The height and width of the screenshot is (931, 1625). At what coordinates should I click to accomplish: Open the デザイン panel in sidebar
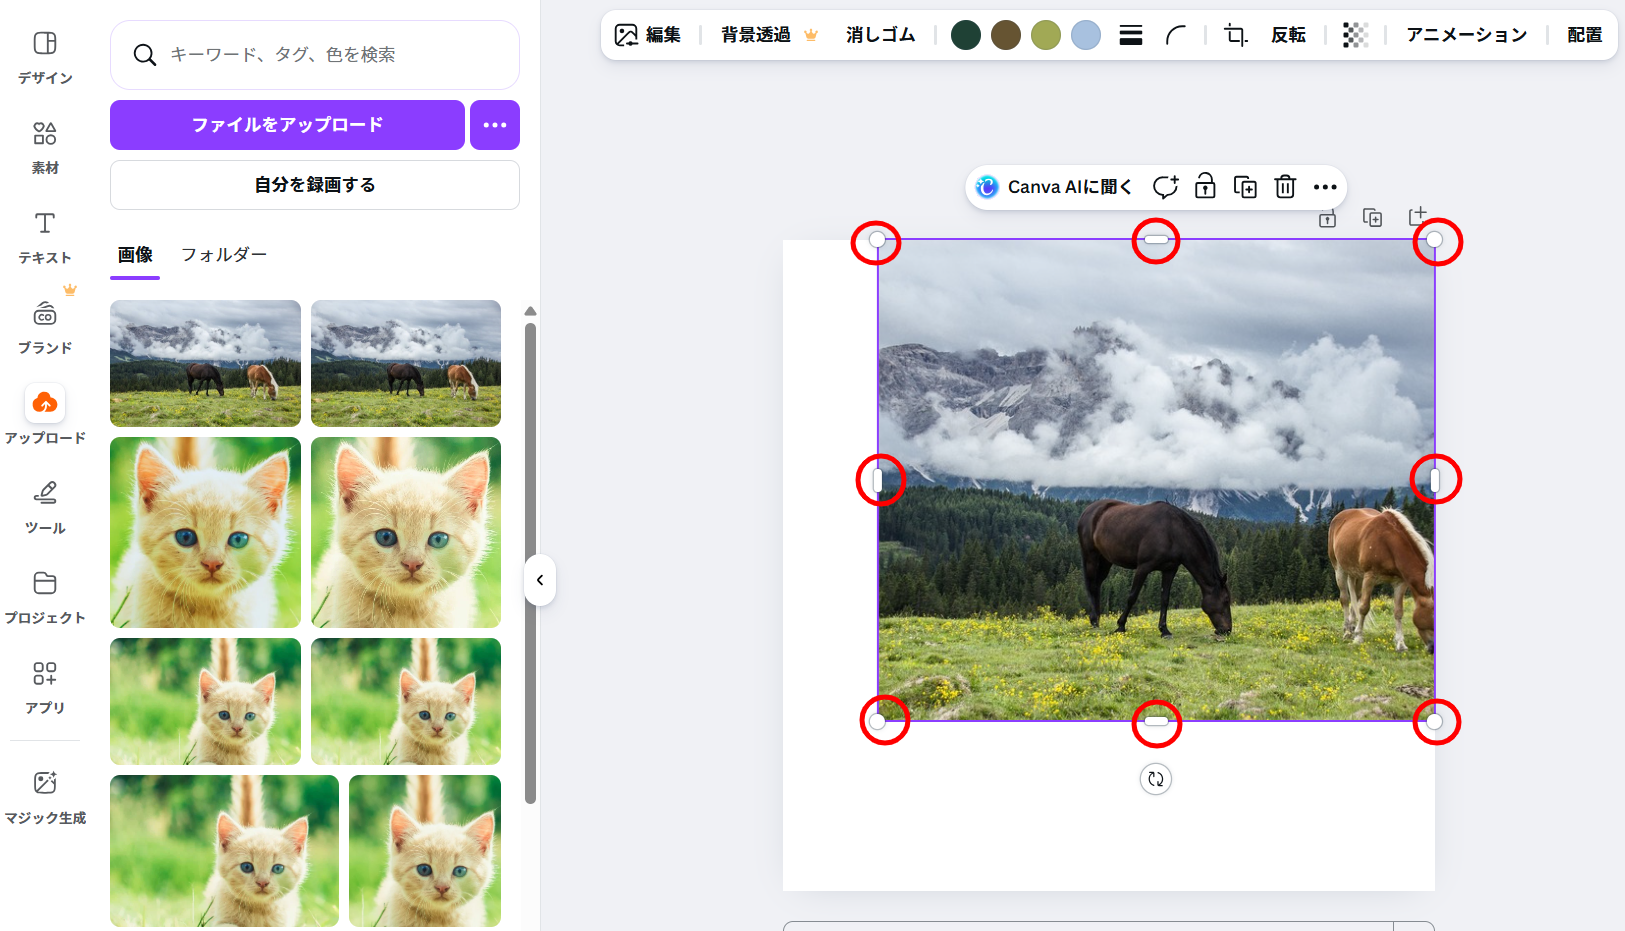[x=45, y=57]
